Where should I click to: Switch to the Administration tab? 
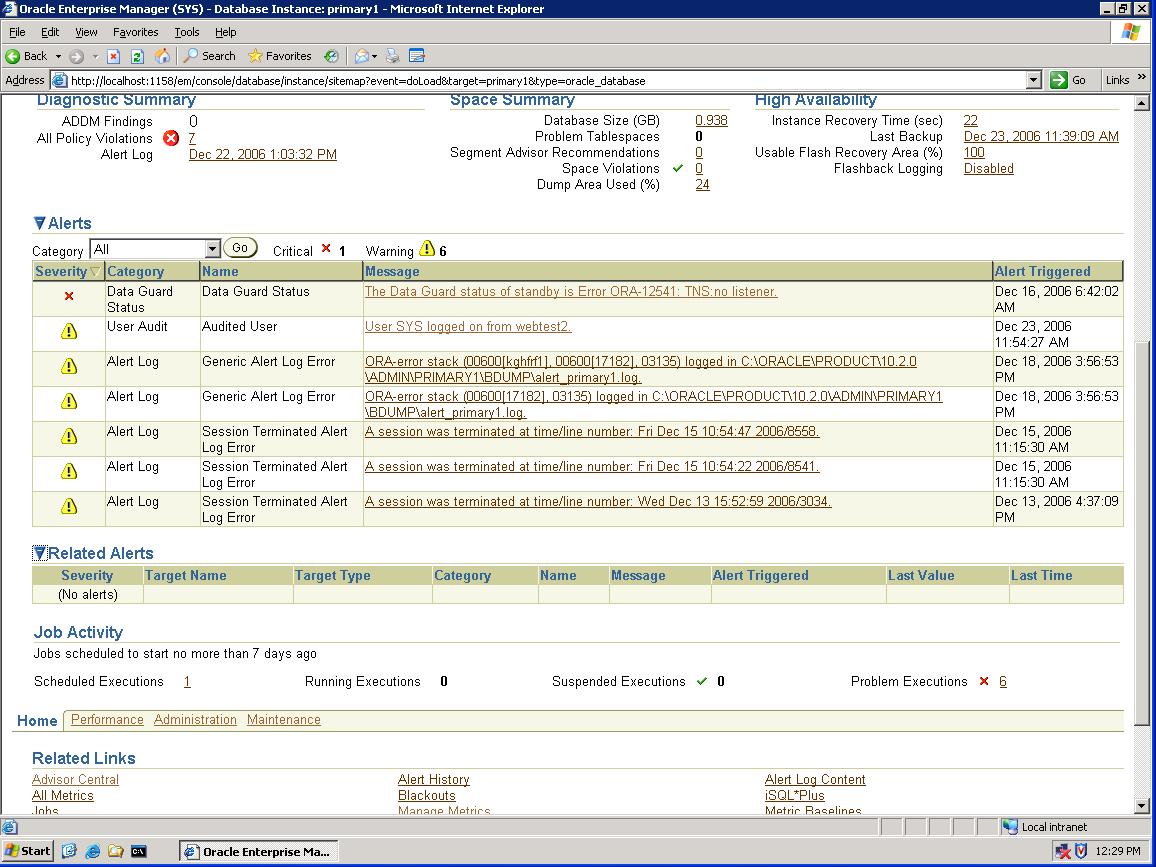[195, 720]
